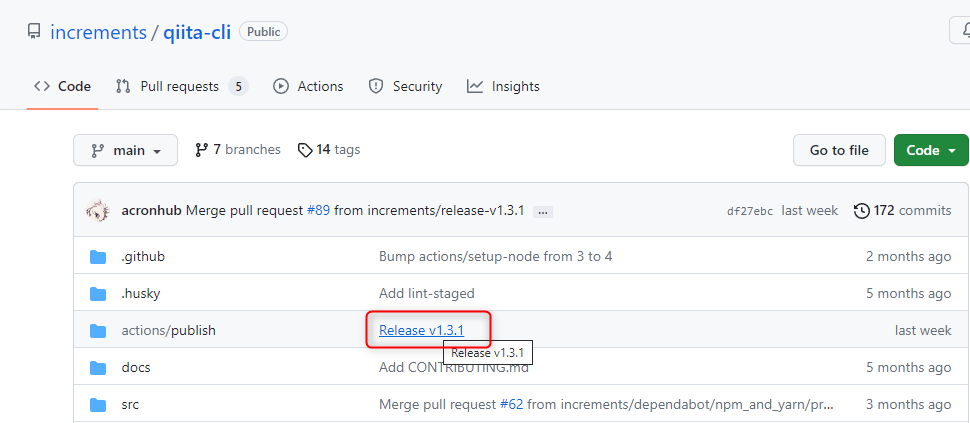View the 7 branches link
The width and height of the screenshot is (970, 423).
tap(238, 150)
